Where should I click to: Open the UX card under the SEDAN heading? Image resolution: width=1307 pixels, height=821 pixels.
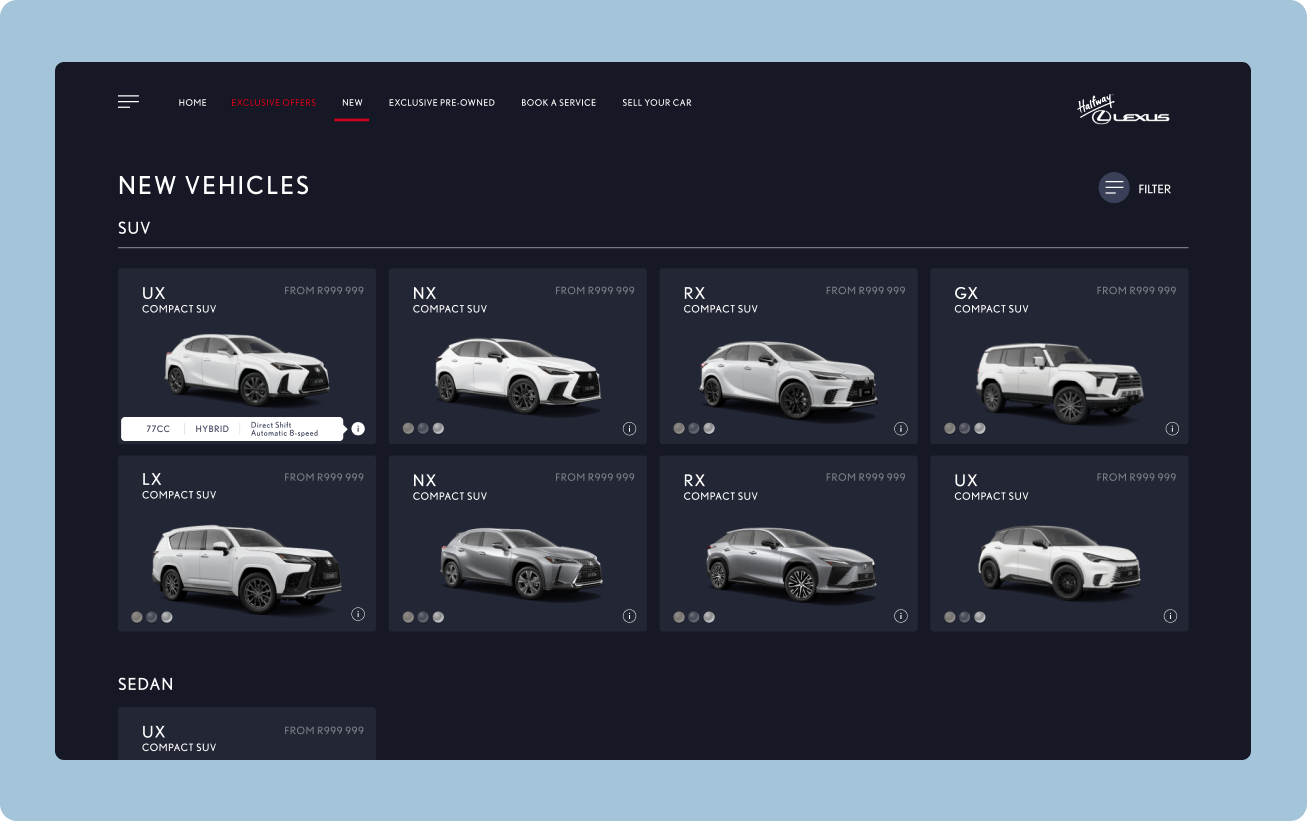coord(247,733)
